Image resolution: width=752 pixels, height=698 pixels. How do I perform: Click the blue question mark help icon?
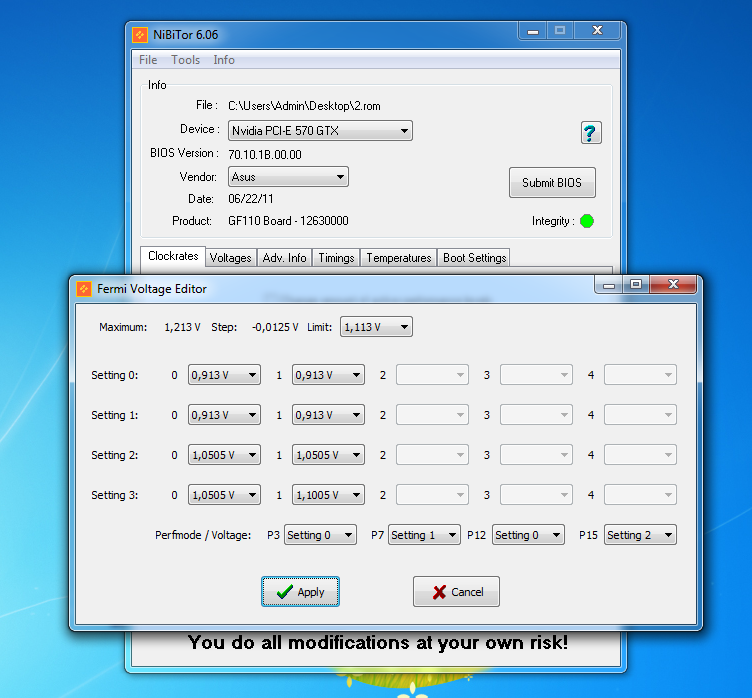coord(590,133)
